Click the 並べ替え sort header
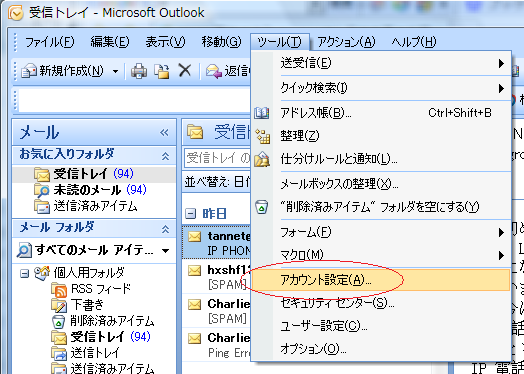The width and height of the screenshot is (524, 374). click(x=217, y=183)
